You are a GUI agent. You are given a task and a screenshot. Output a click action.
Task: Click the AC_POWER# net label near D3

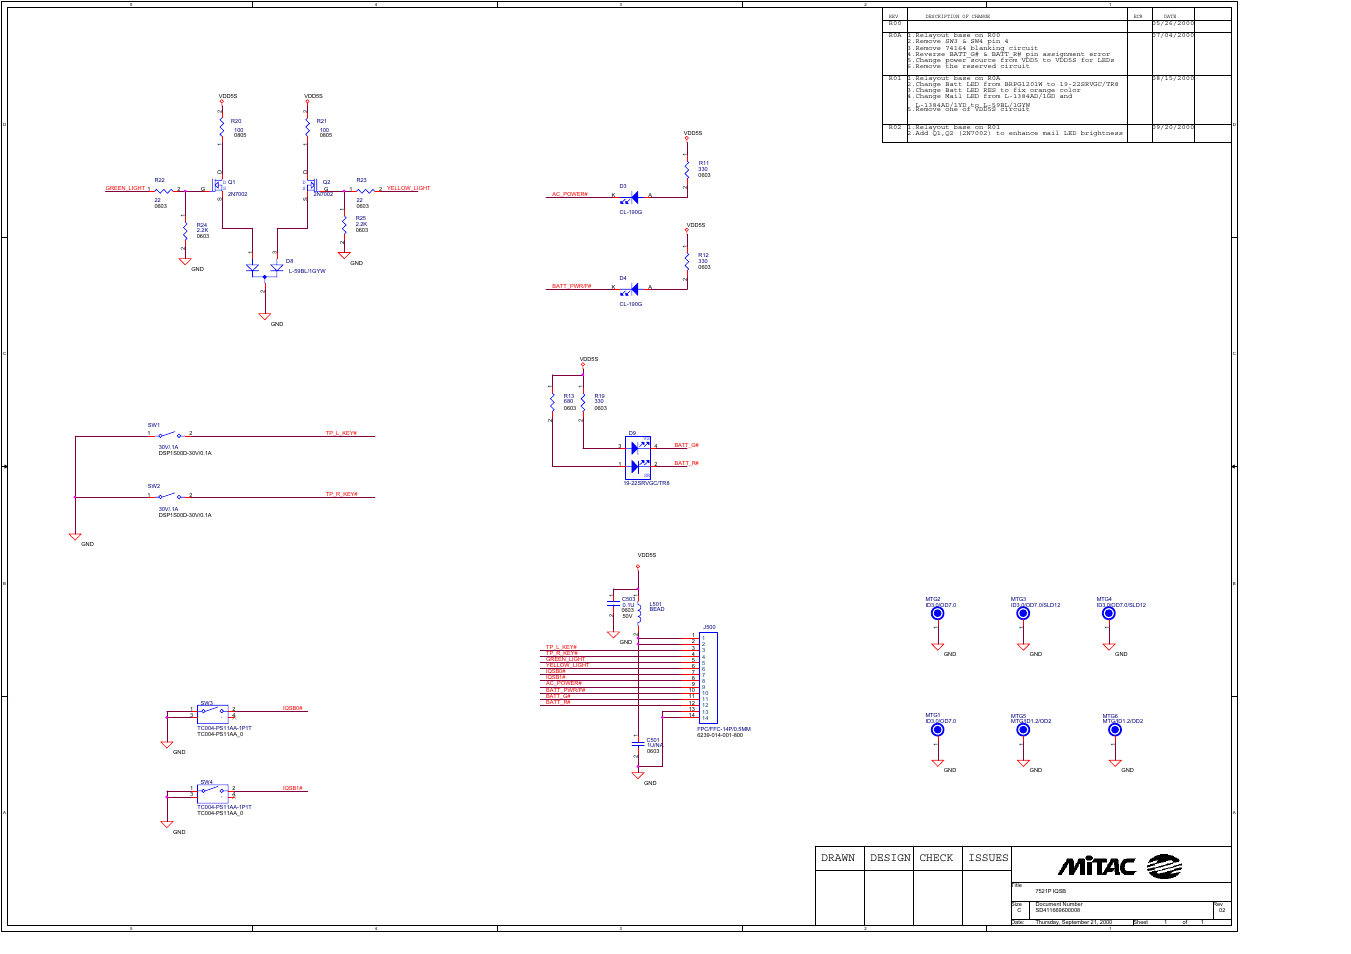[x=570, y=195]
